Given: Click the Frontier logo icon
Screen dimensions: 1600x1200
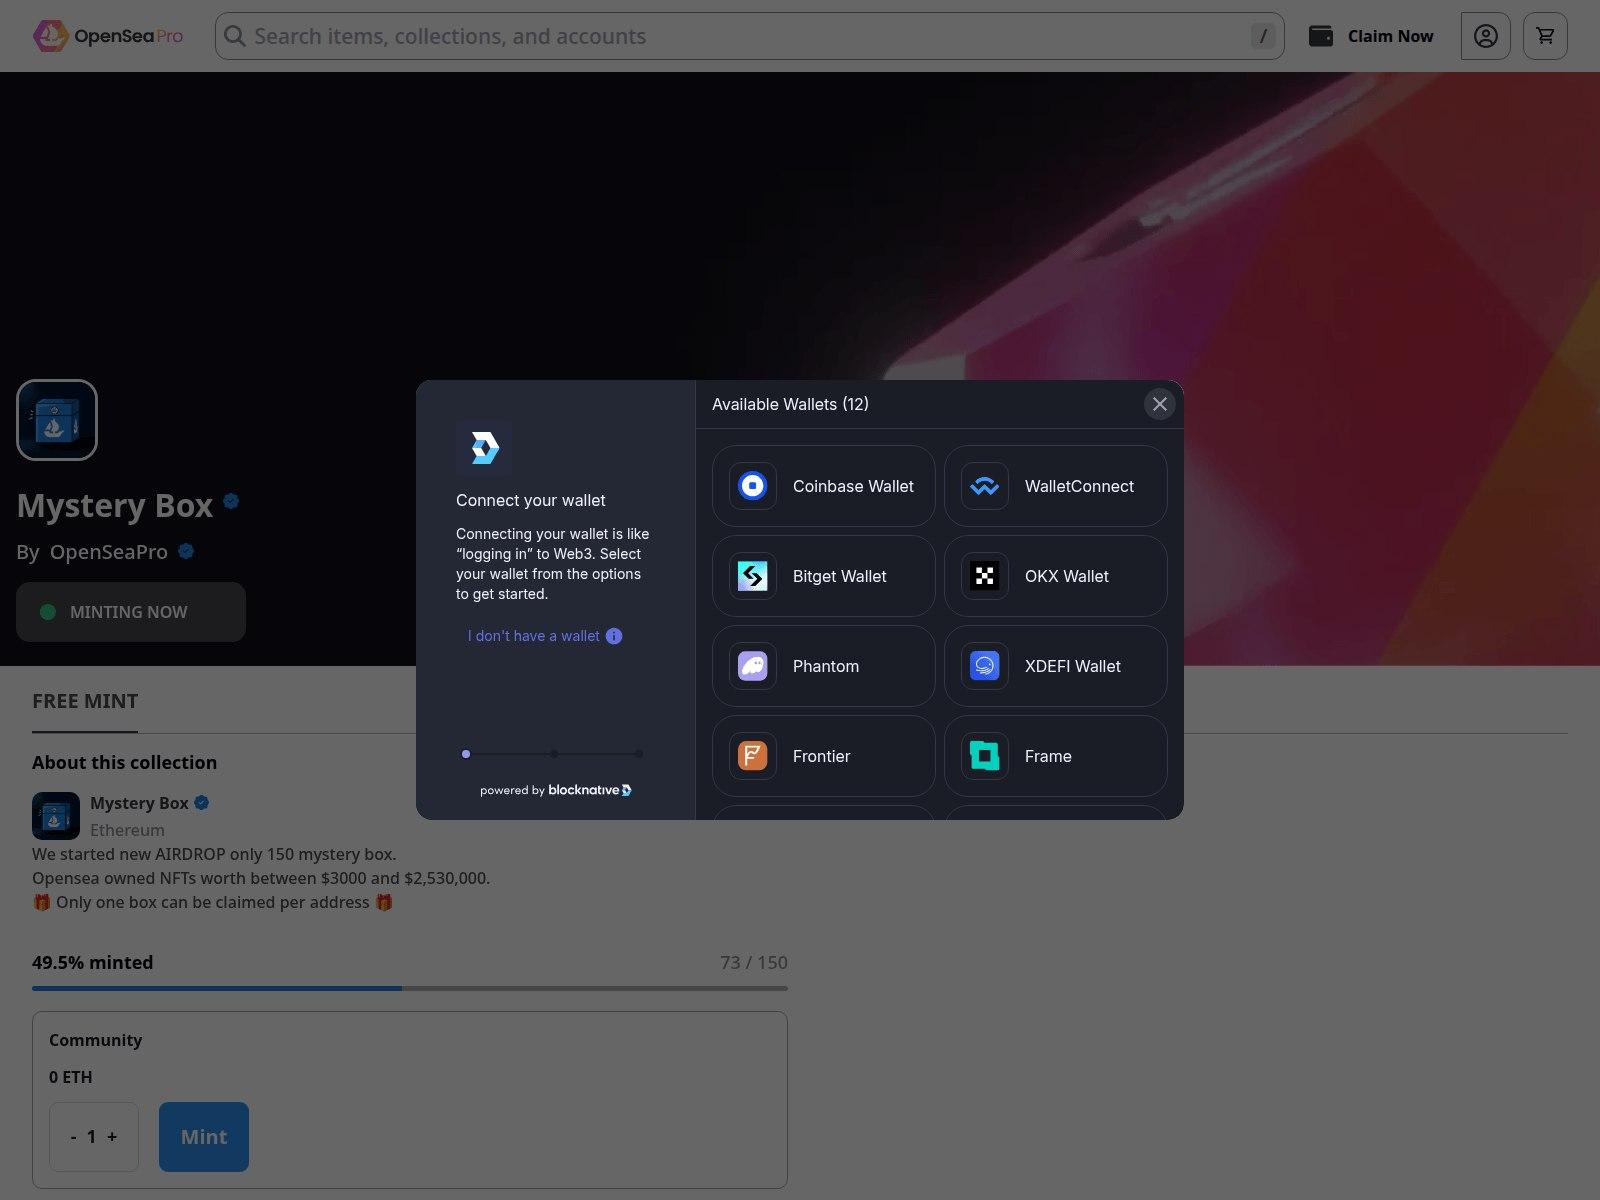Looking at the screenshot, I should pos(753,756).
